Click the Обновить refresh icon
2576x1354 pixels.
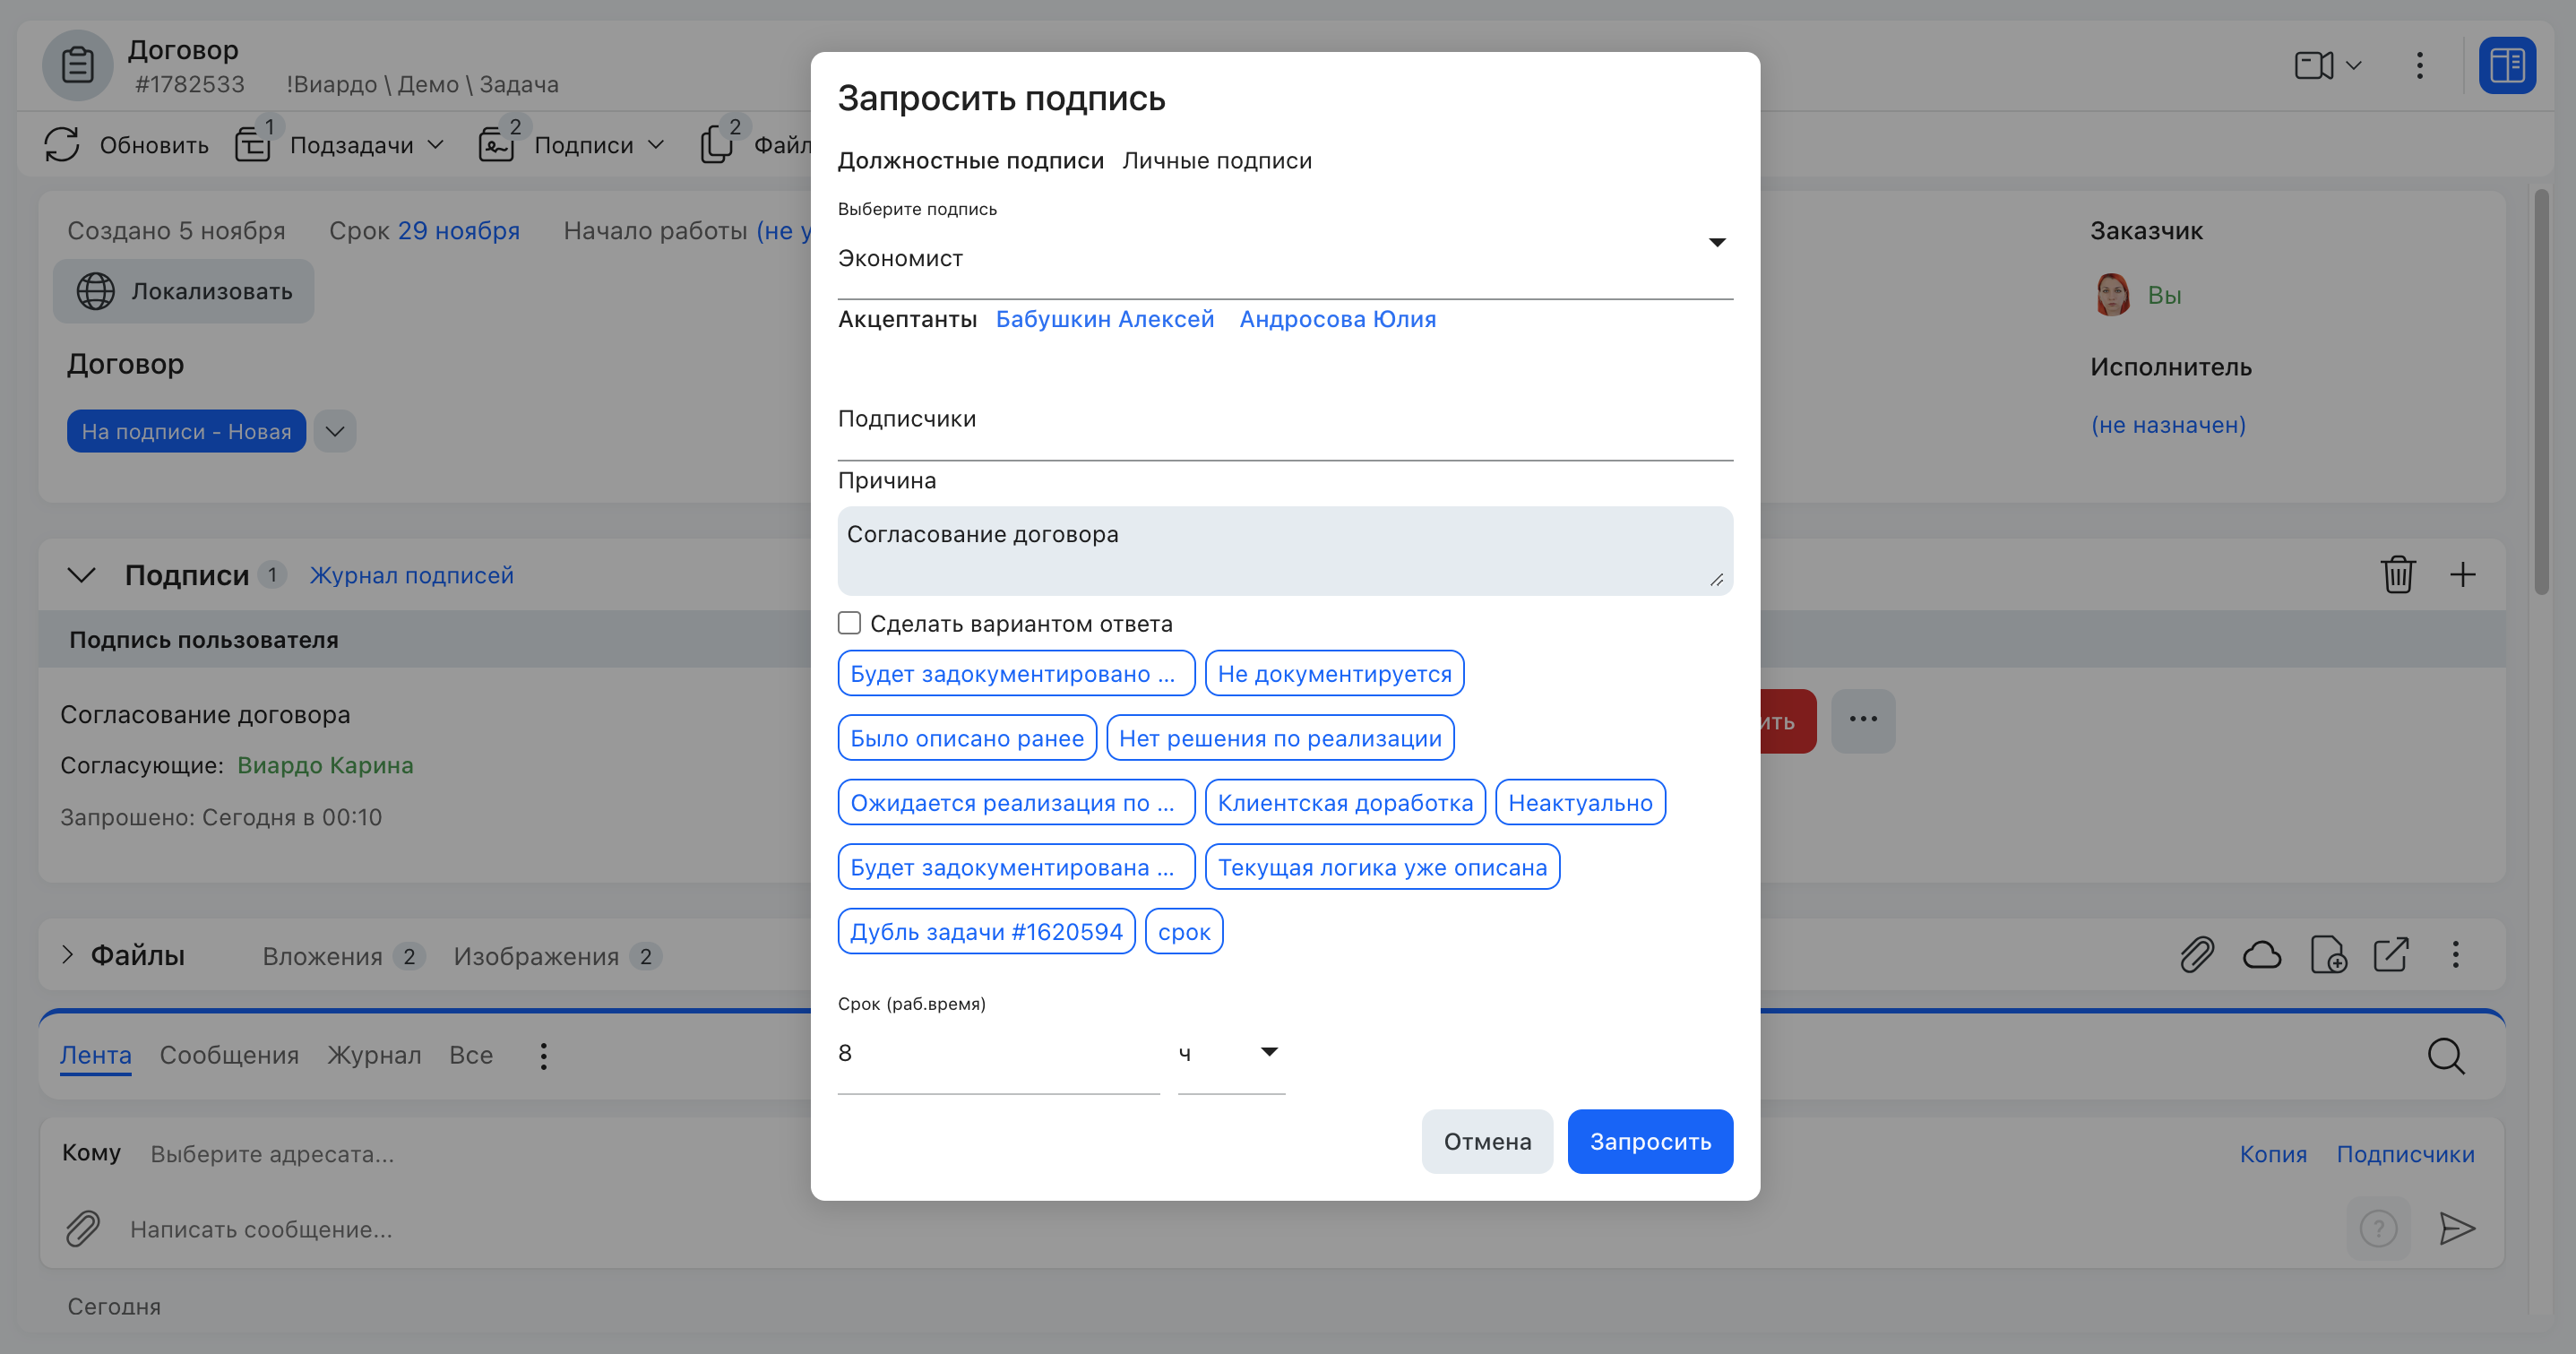coord(62,145)
